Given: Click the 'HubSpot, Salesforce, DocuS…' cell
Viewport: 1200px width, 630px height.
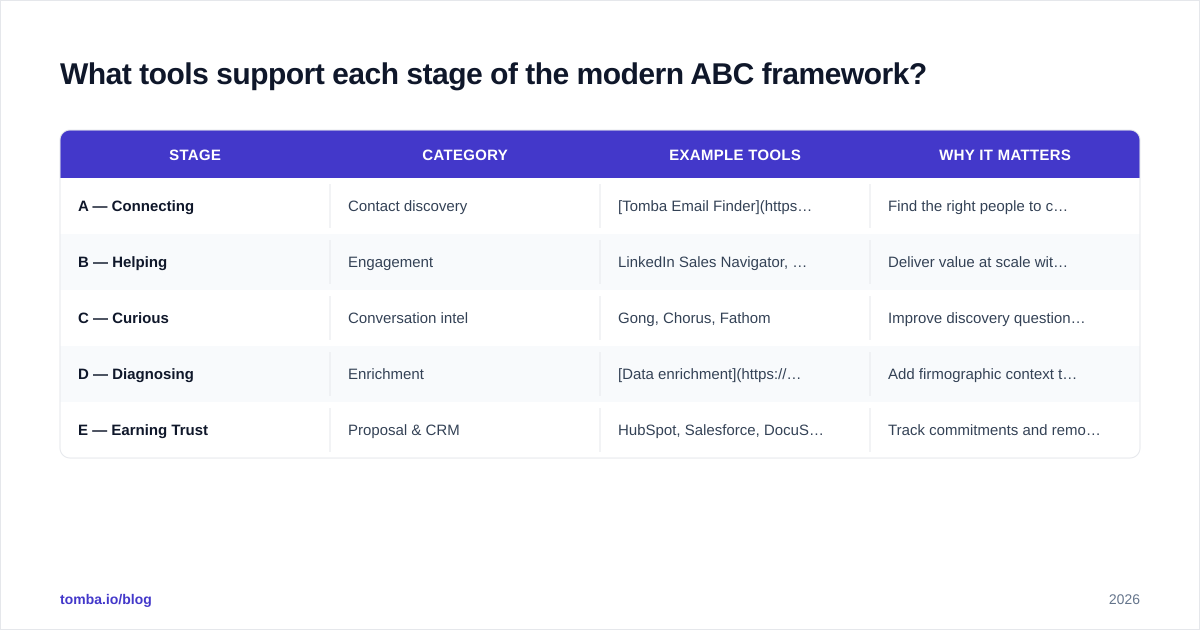Looking at the screenshot, I should [x=735, y=430].
